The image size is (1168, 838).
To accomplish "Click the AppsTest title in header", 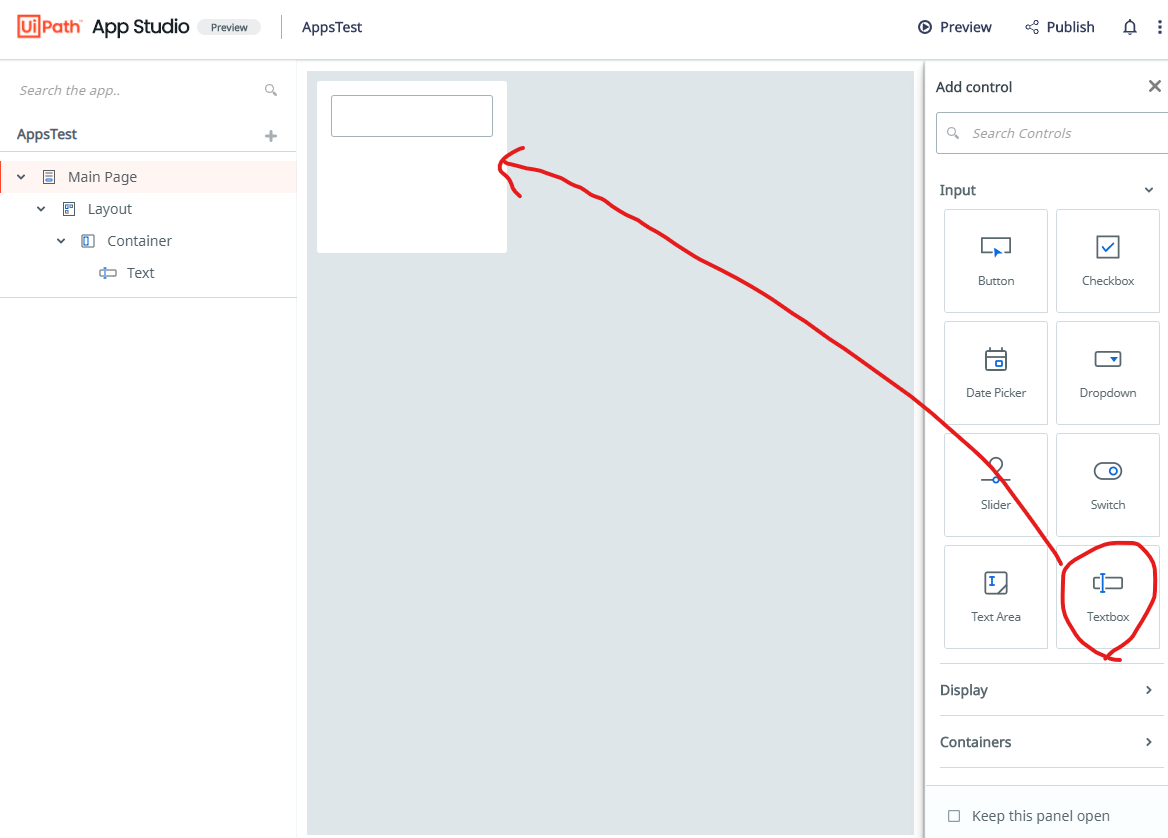I will pyautogui.click(x=331, y=28).
